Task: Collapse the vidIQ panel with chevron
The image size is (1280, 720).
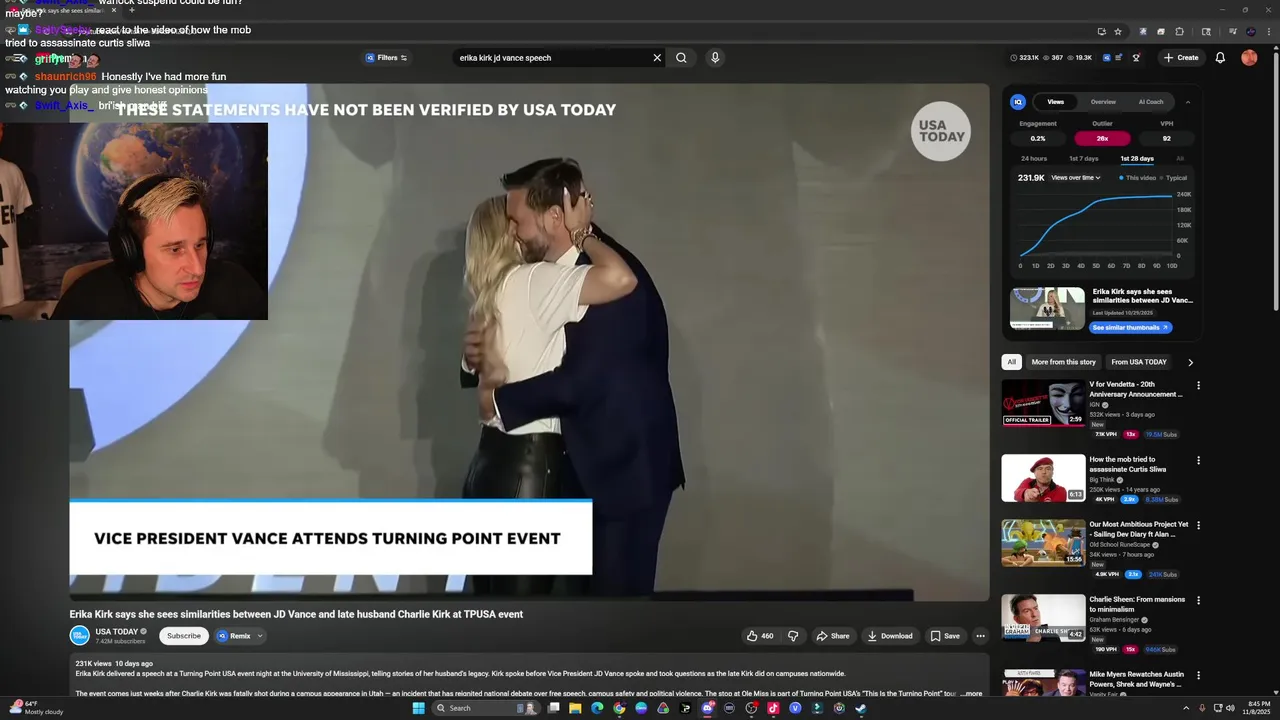Action: pos(1188,102)
